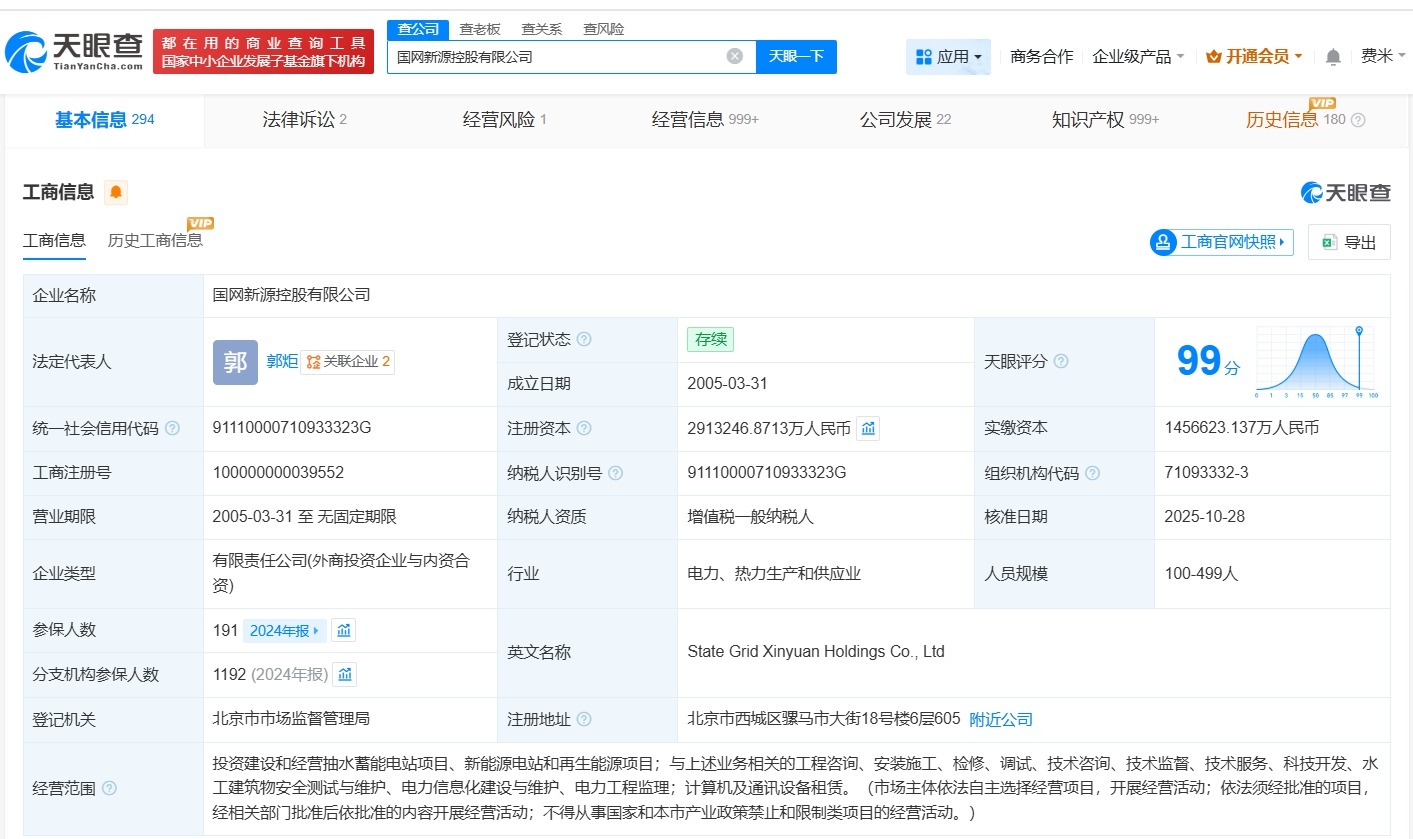Open the 应用 dropdown menu

click(x=946, y=57)
